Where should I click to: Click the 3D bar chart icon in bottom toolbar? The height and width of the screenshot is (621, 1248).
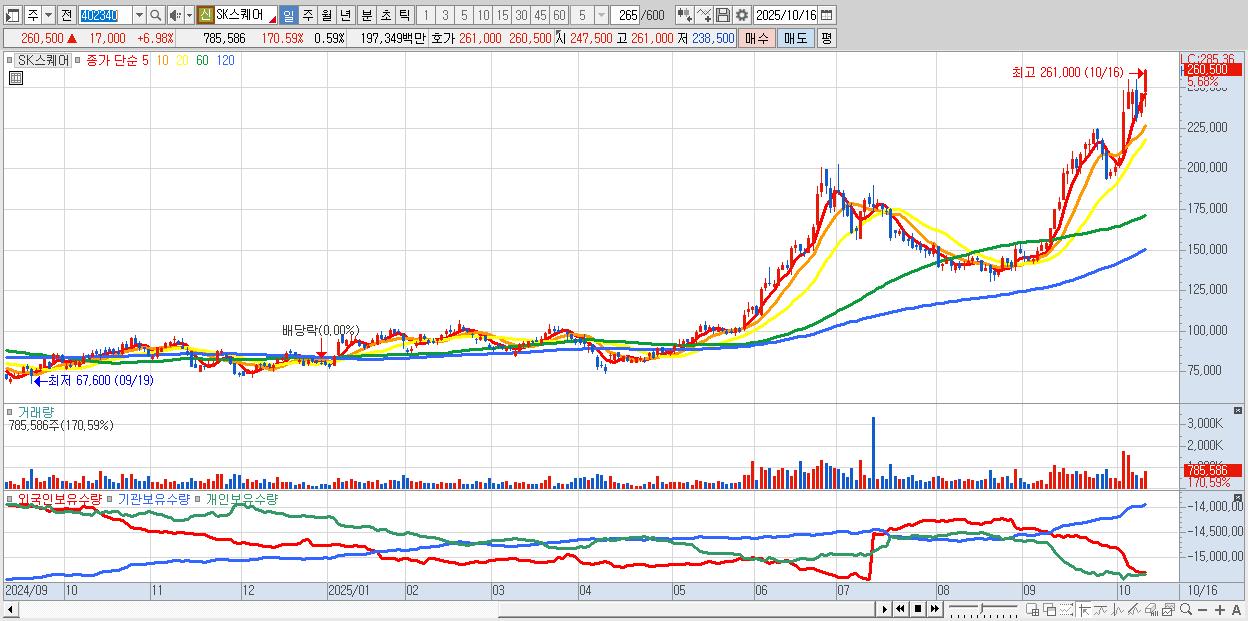(x=1152, y=610)
